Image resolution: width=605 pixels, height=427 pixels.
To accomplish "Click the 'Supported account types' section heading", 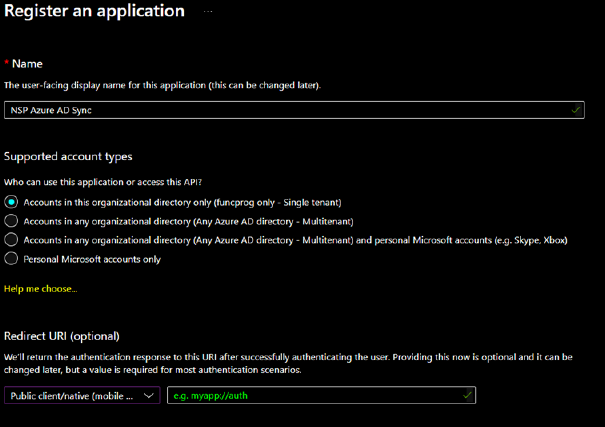I will coord(68,157).
